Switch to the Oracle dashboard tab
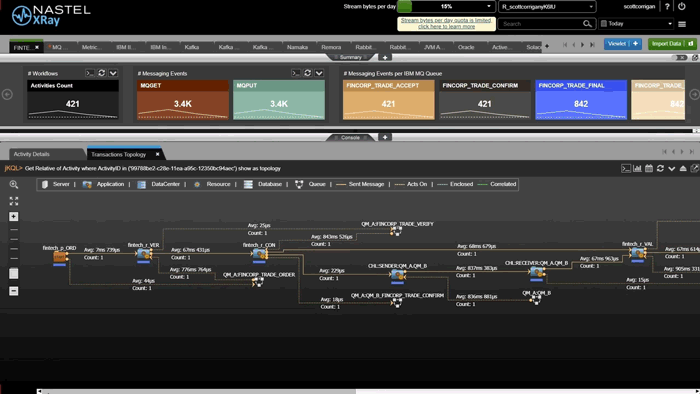Image resolution: width=700 pixels, height=394 pixels. point(466,47)
